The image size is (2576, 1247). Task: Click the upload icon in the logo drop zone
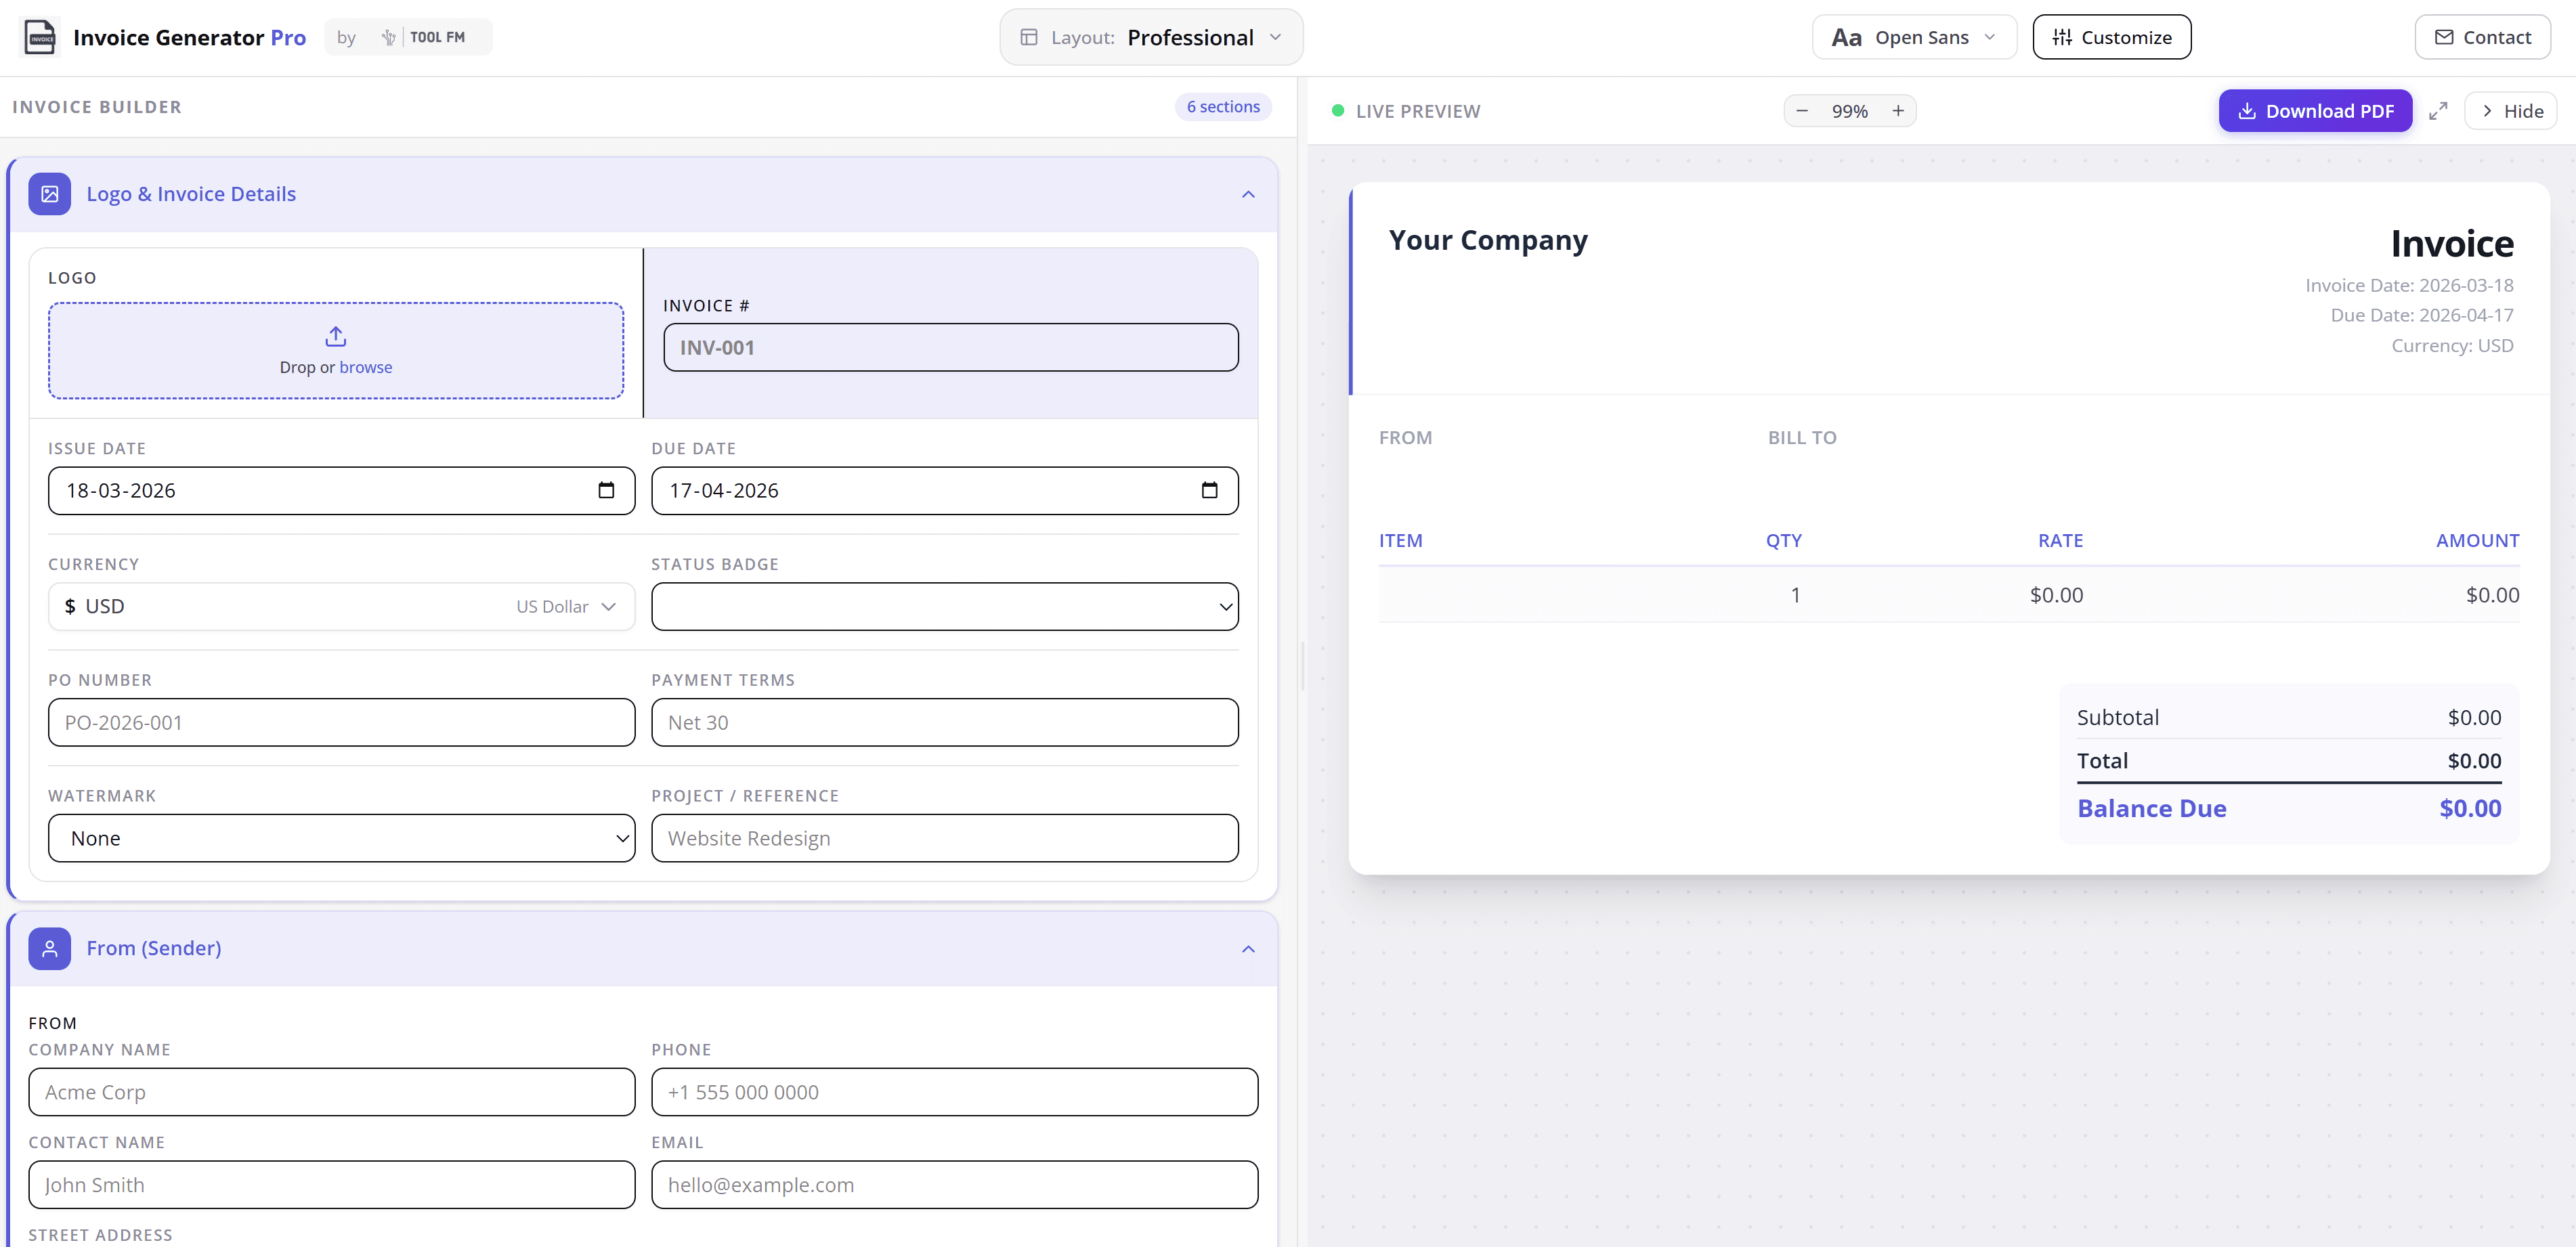click(x=335, y=337)
